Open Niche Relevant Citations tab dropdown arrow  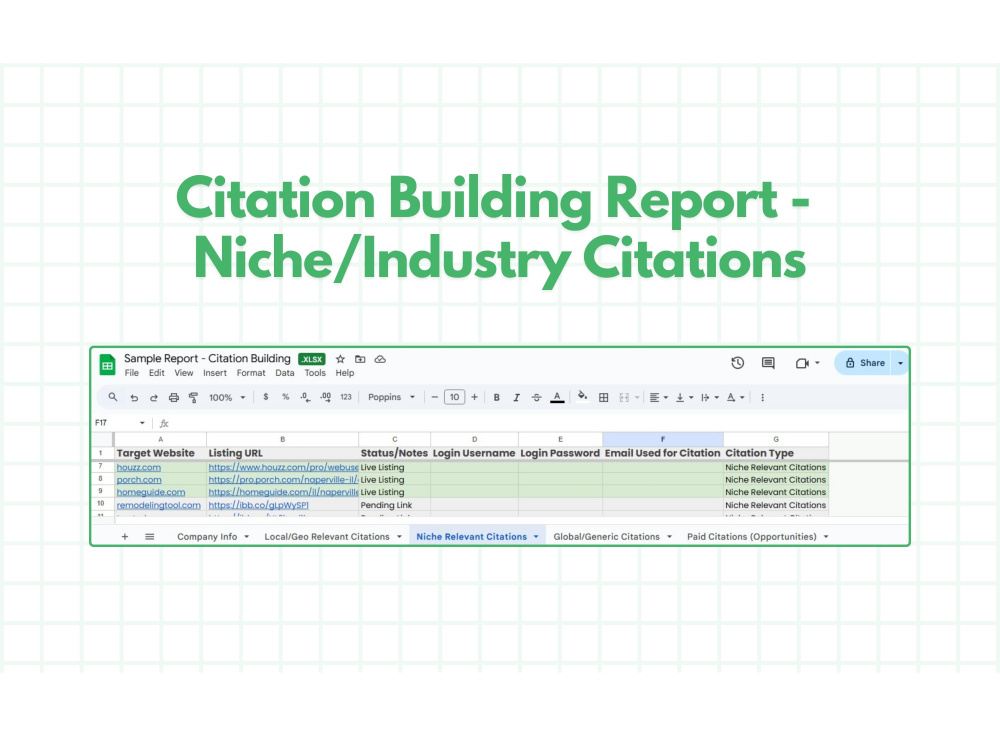536,537
